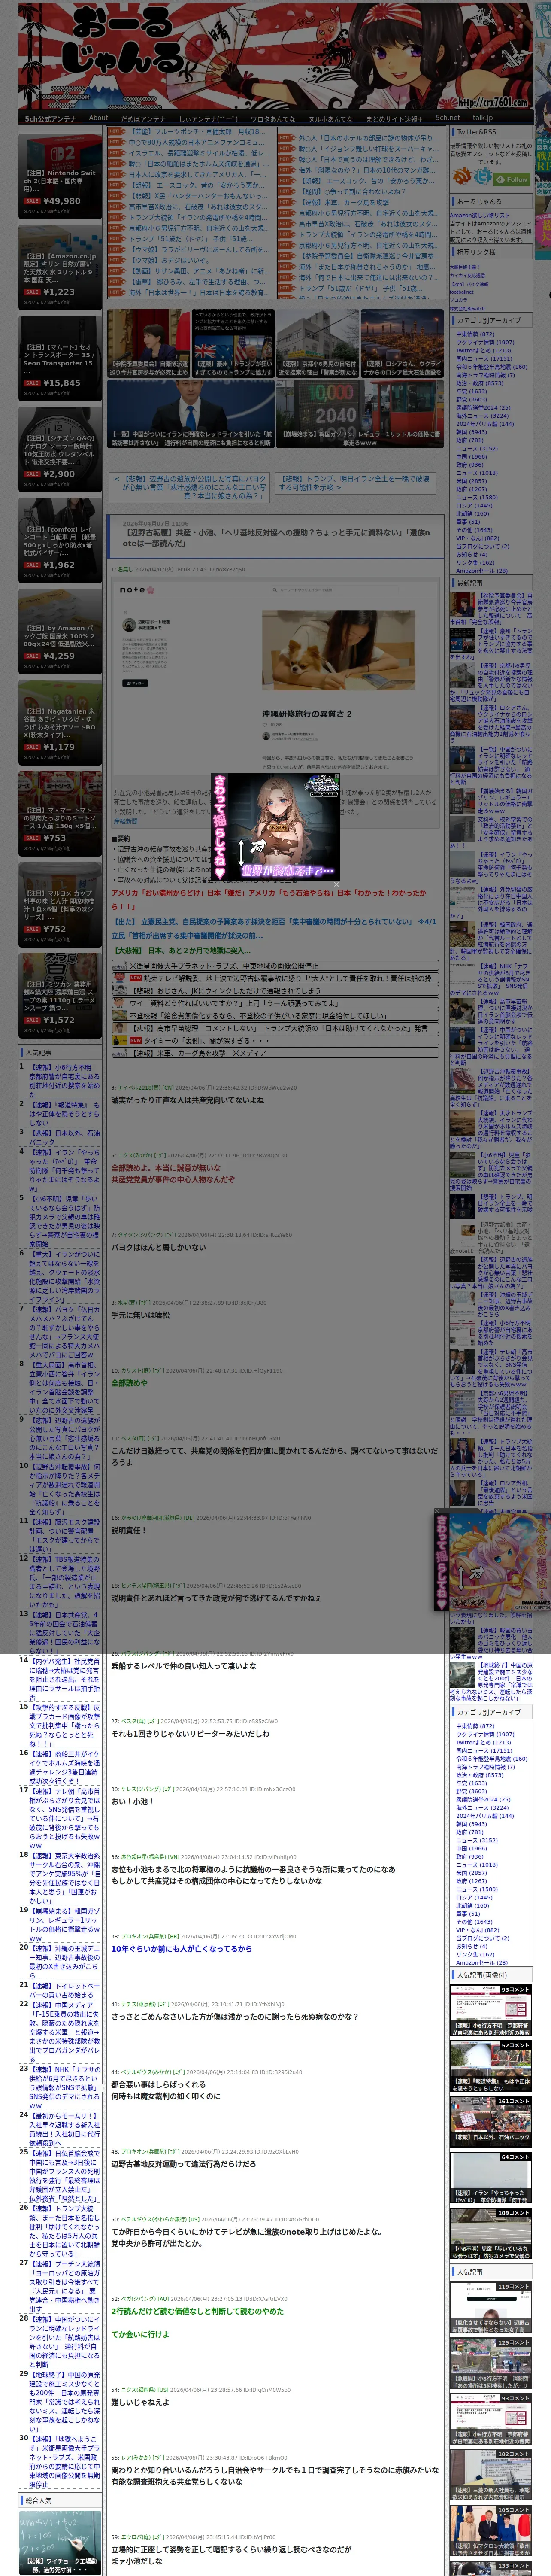Open related link ワイ「資料どう作ればいいですか？」
The image size is (551, 2576).
(x=234, y=1003)
